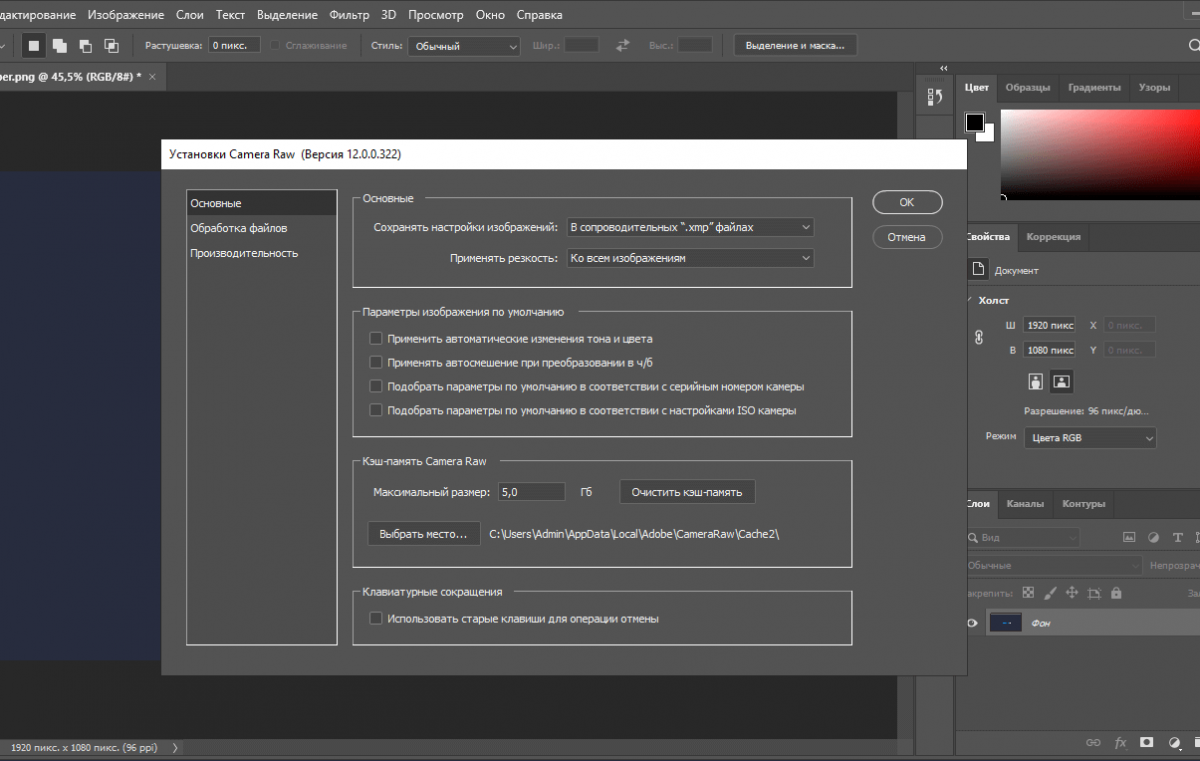
Task: Select the Intersect with Selection mode icon
Action: point(111,45)
